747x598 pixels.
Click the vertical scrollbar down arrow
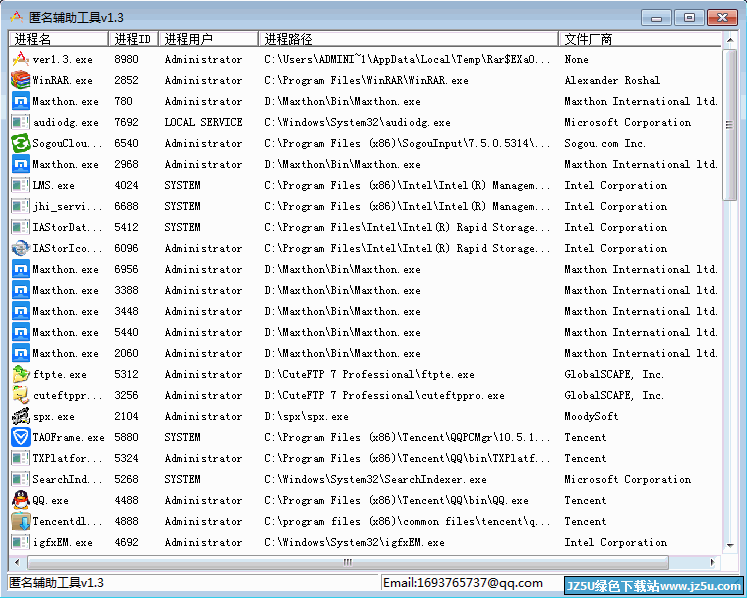tap(730, 546)
